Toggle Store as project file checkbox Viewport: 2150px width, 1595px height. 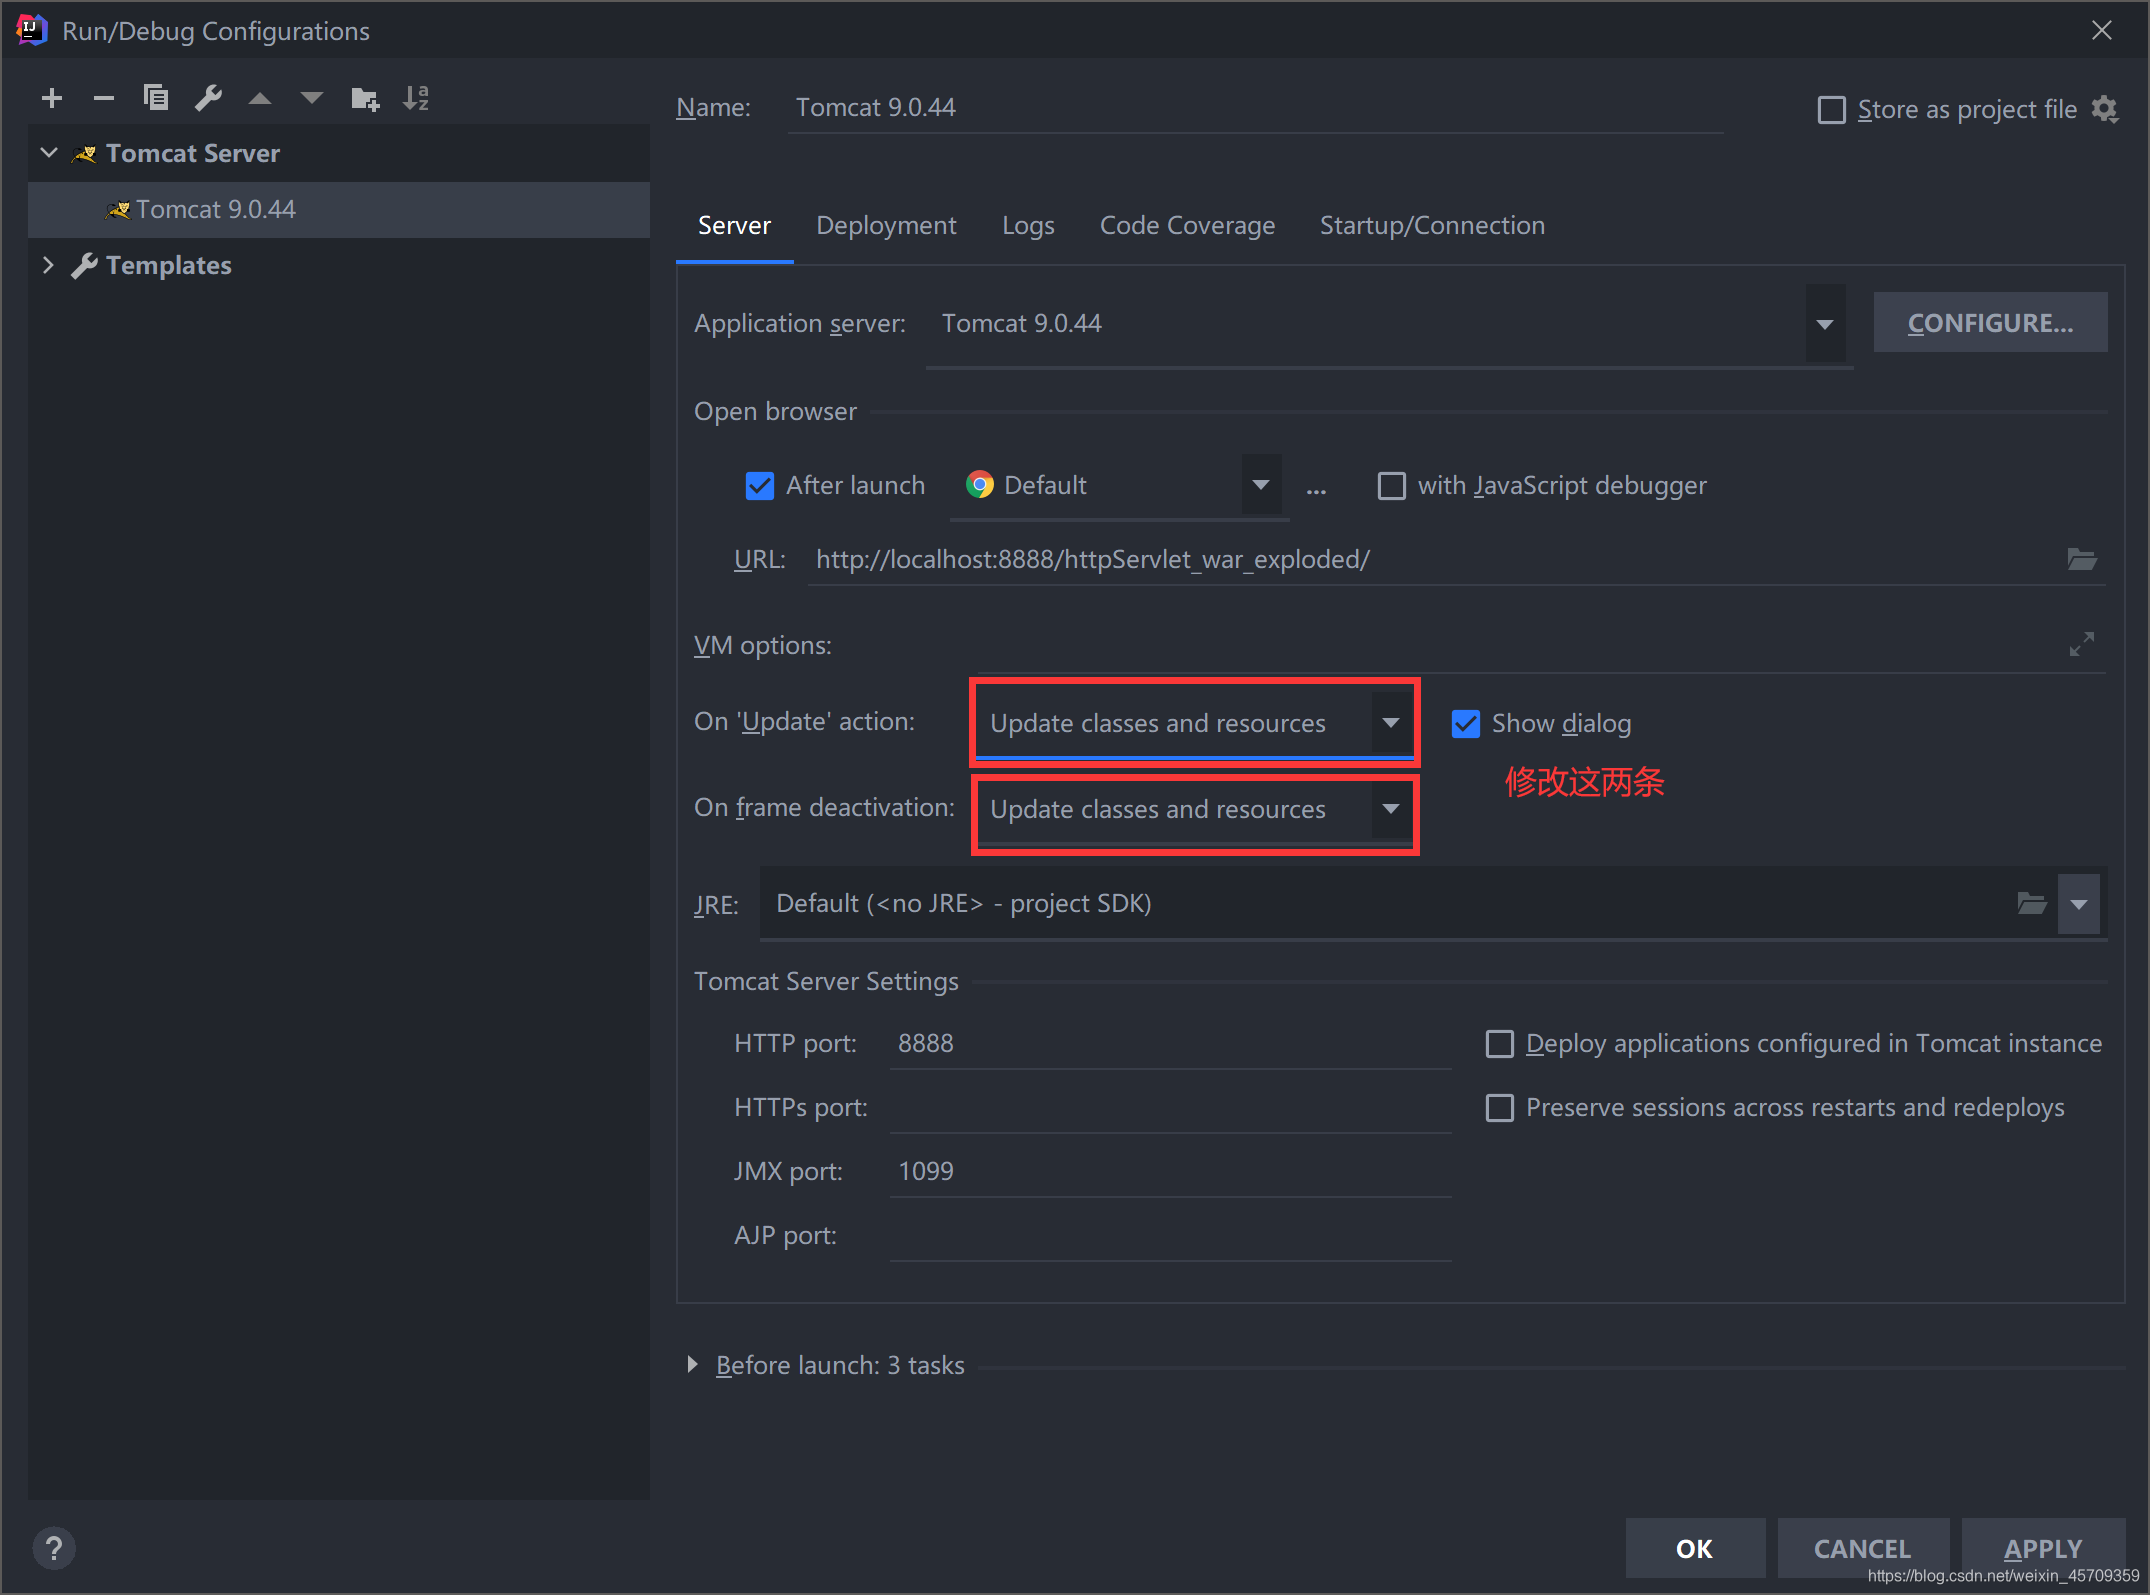pos(1831,109)
